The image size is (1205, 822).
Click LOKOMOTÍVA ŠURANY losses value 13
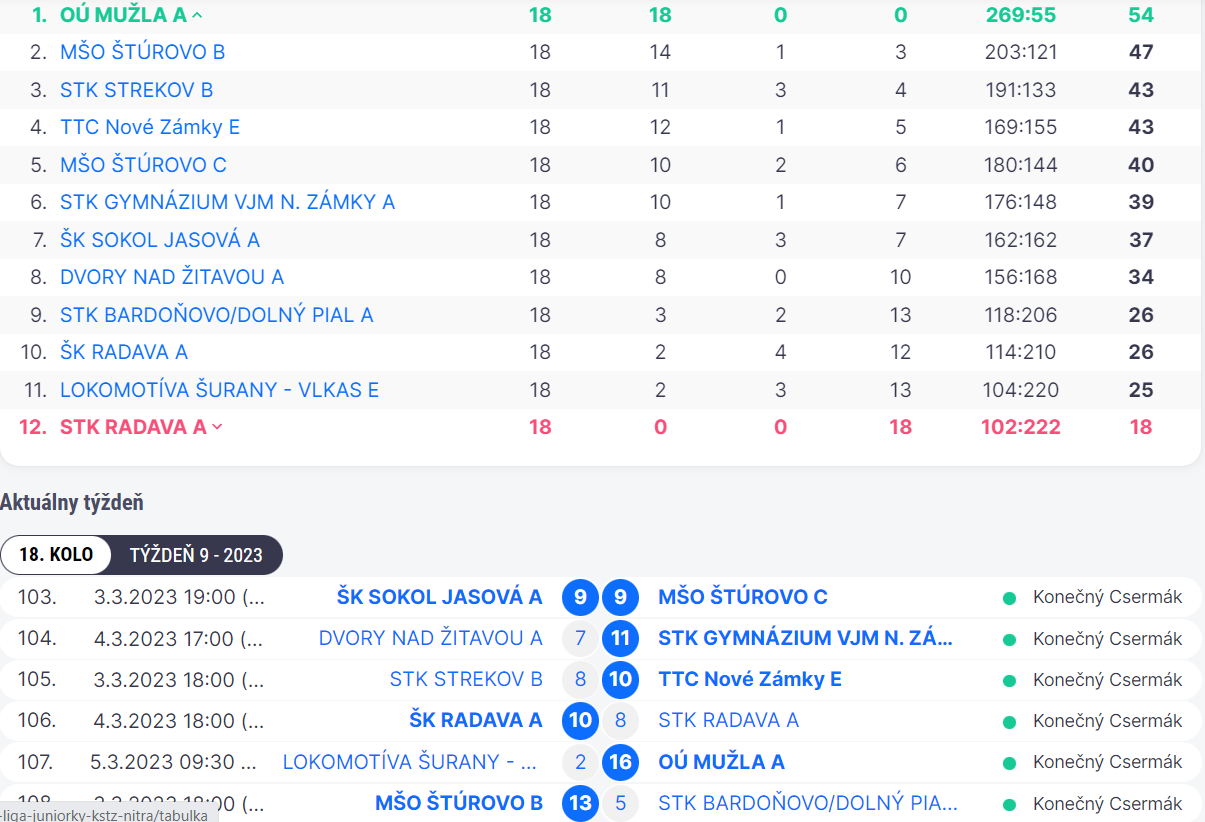tap(900, 390)
